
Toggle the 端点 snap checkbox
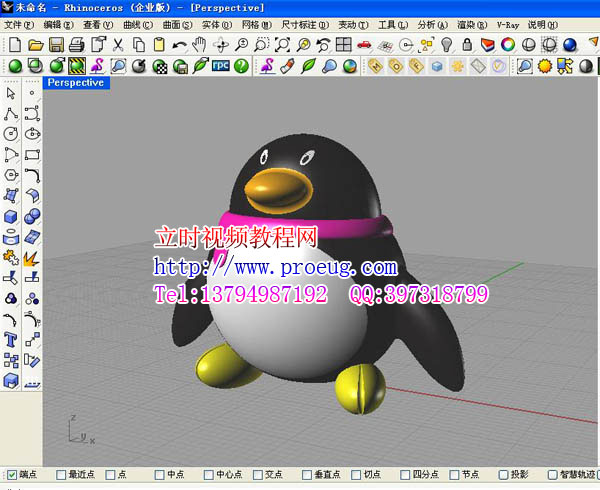tap(12, 475)
